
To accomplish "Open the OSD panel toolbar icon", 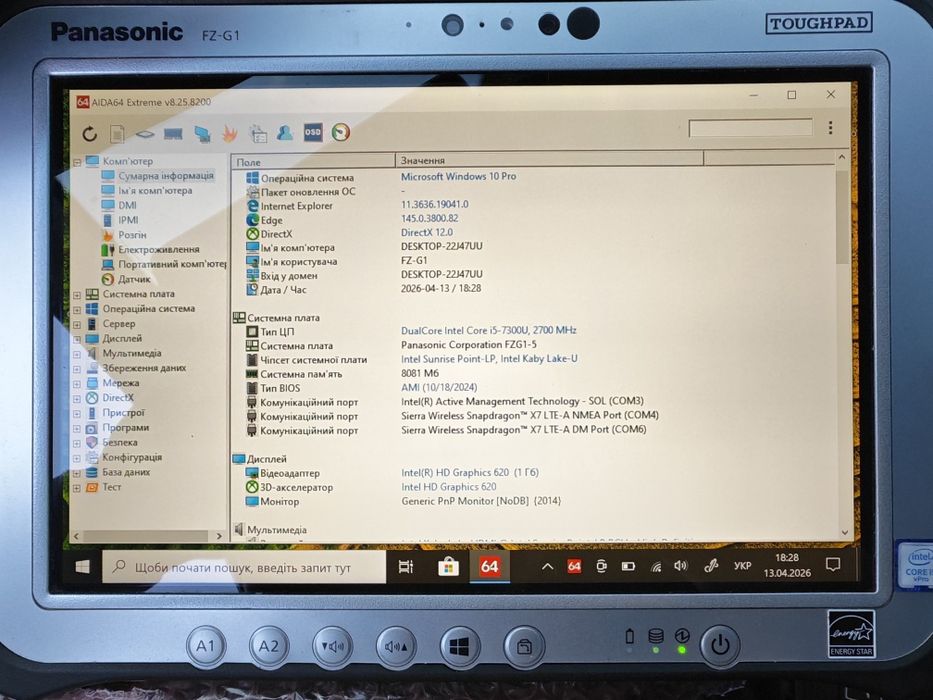I will [x=313, y=132].
